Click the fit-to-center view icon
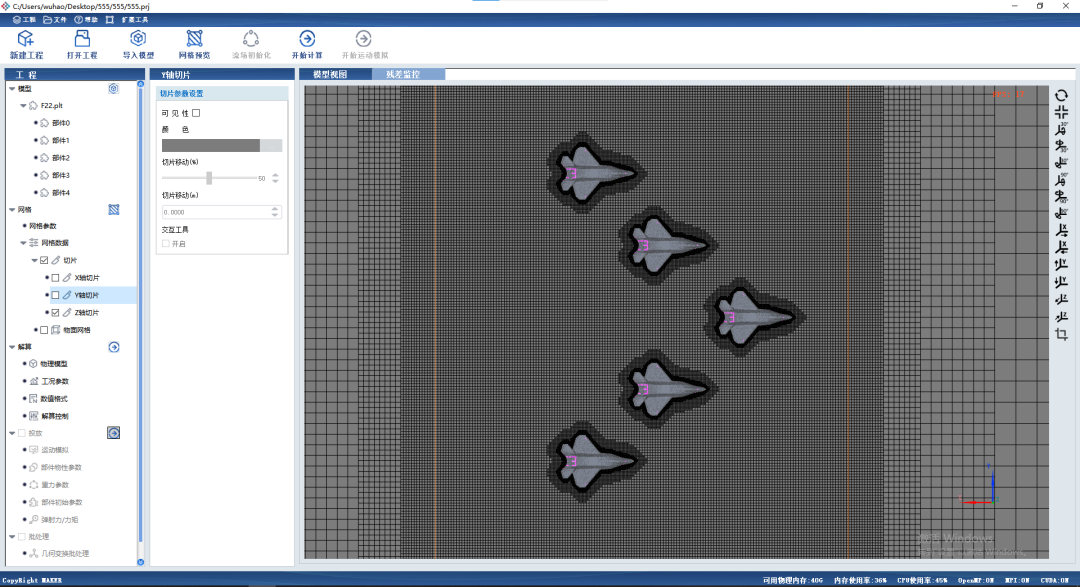 coord(1061,112)
